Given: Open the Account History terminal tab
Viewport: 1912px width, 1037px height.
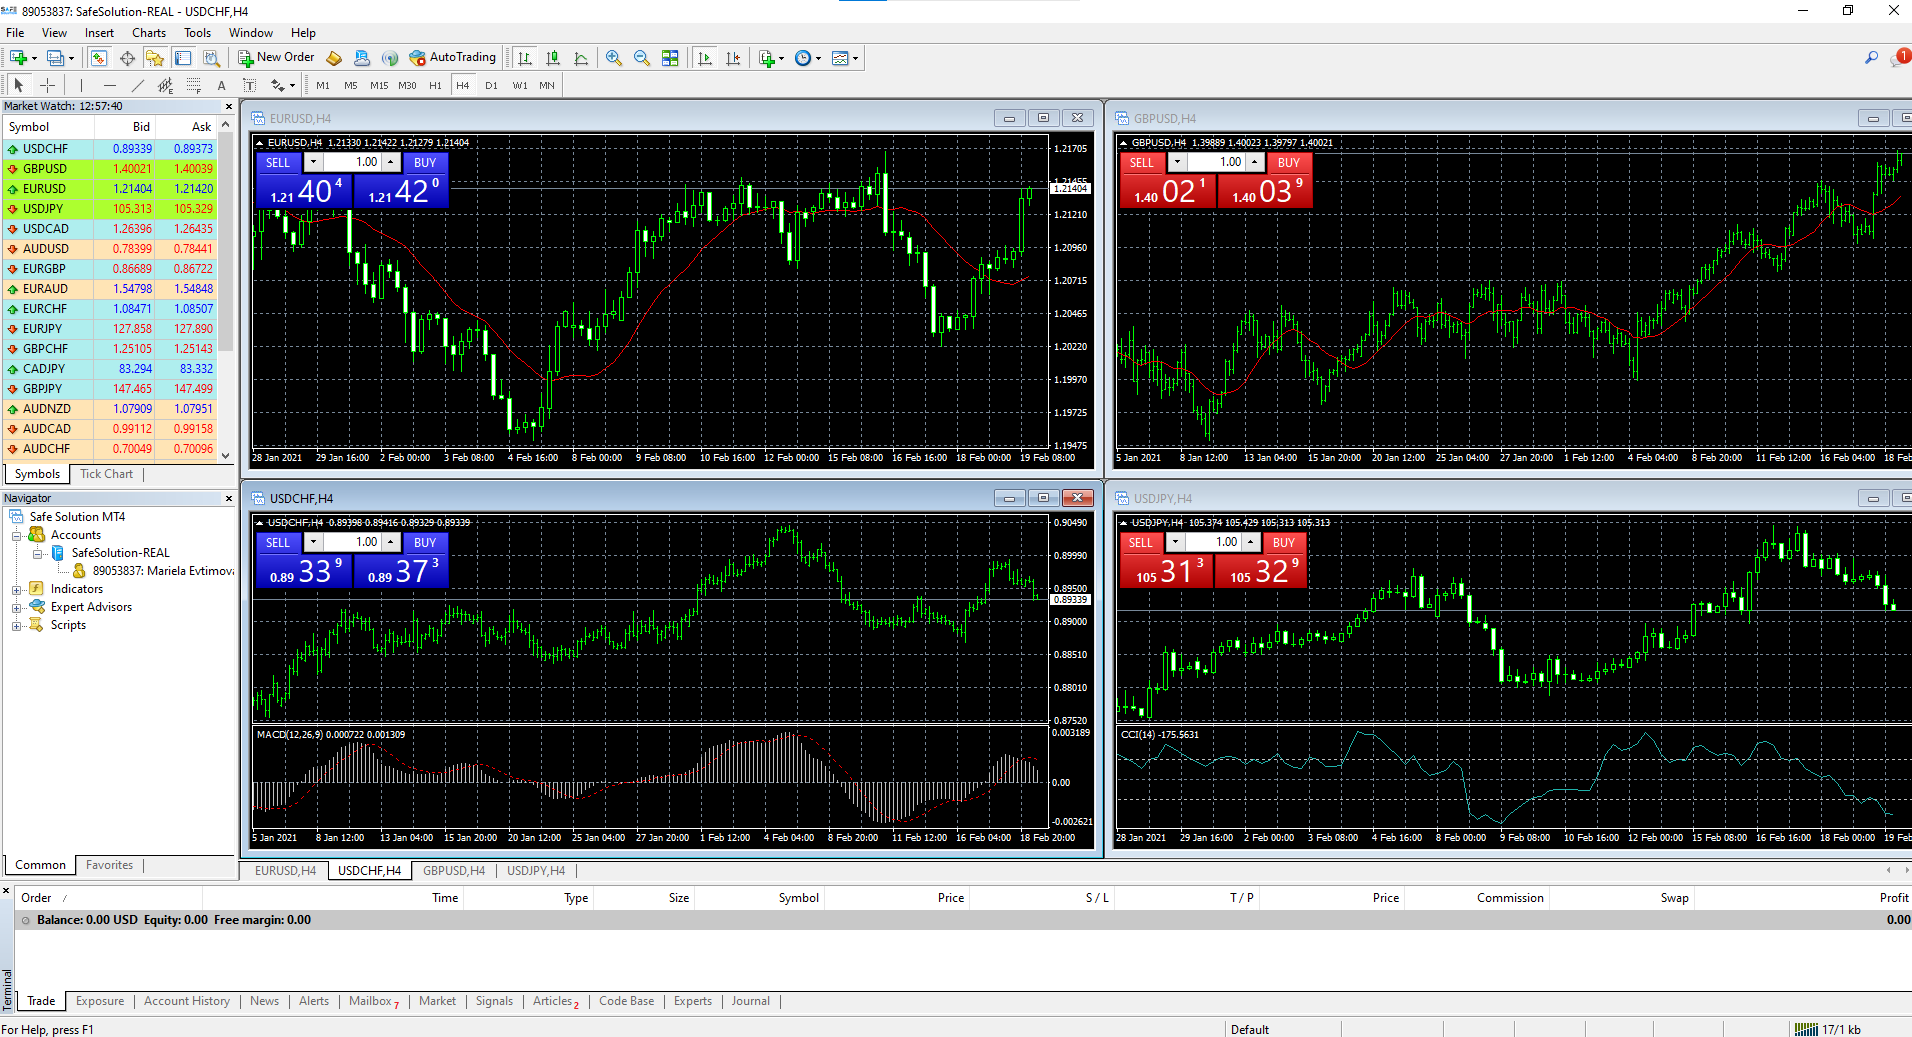Looking at the screenshot, I should point(187,1001).
